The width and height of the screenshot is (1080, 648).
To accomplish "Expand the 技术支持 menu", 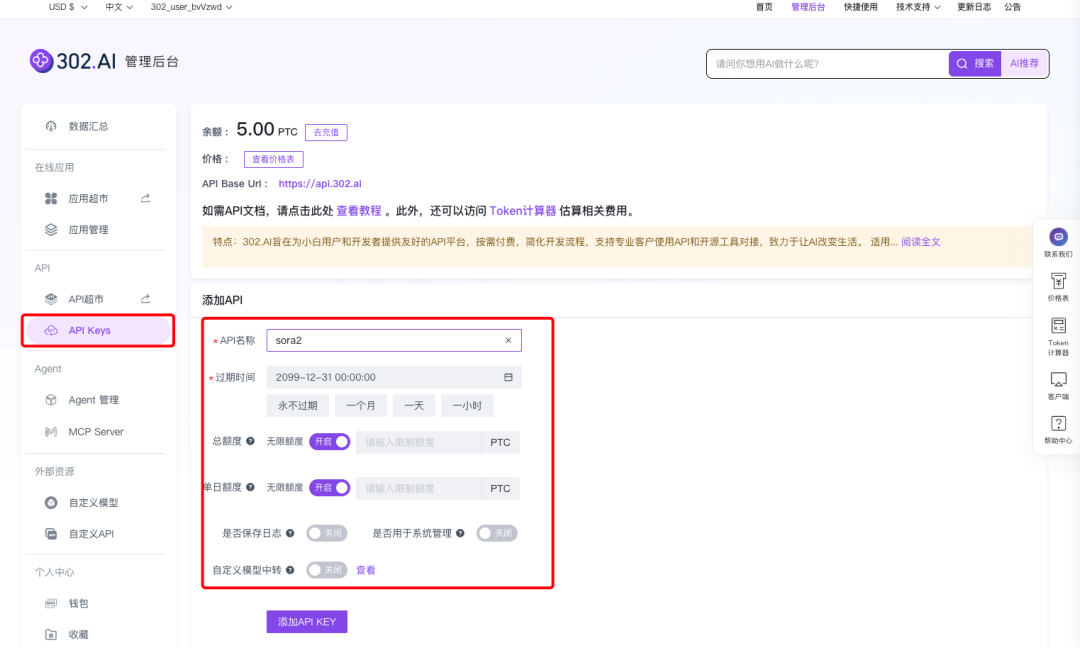I will [918, 7].
